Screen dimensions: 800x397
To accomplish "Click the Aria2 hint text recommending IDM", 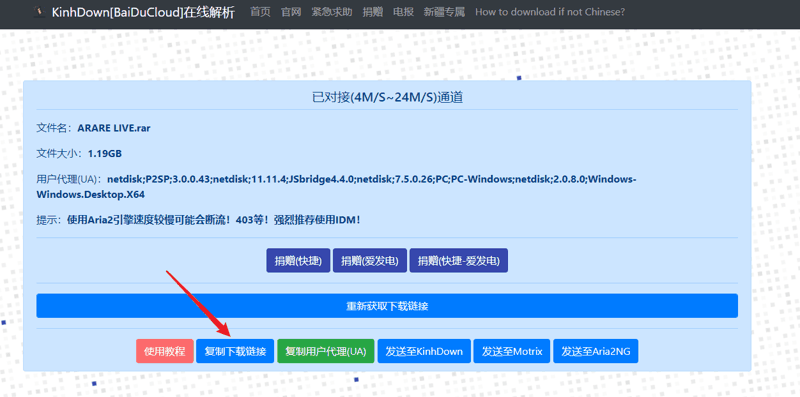I will [x=214, y=220].
